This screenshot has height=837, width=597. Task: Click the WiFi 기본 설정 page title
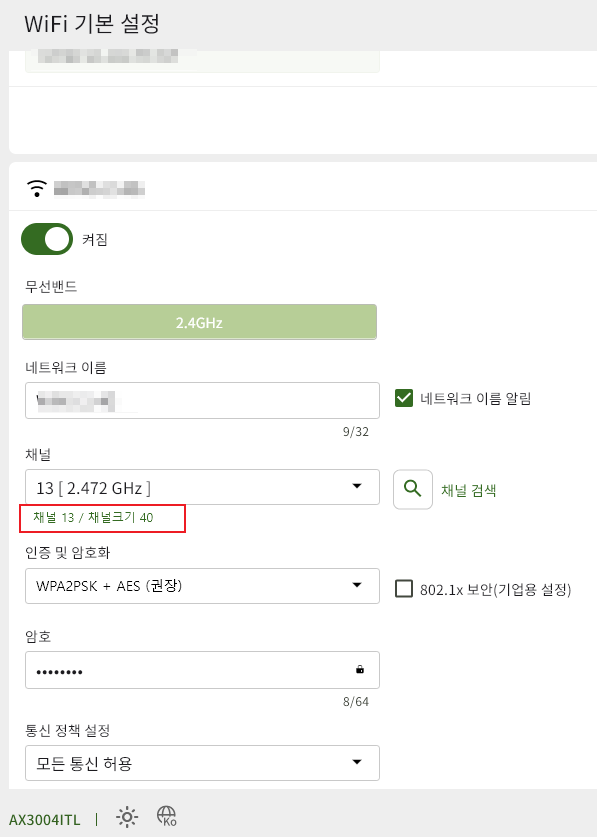coord(92,24)
